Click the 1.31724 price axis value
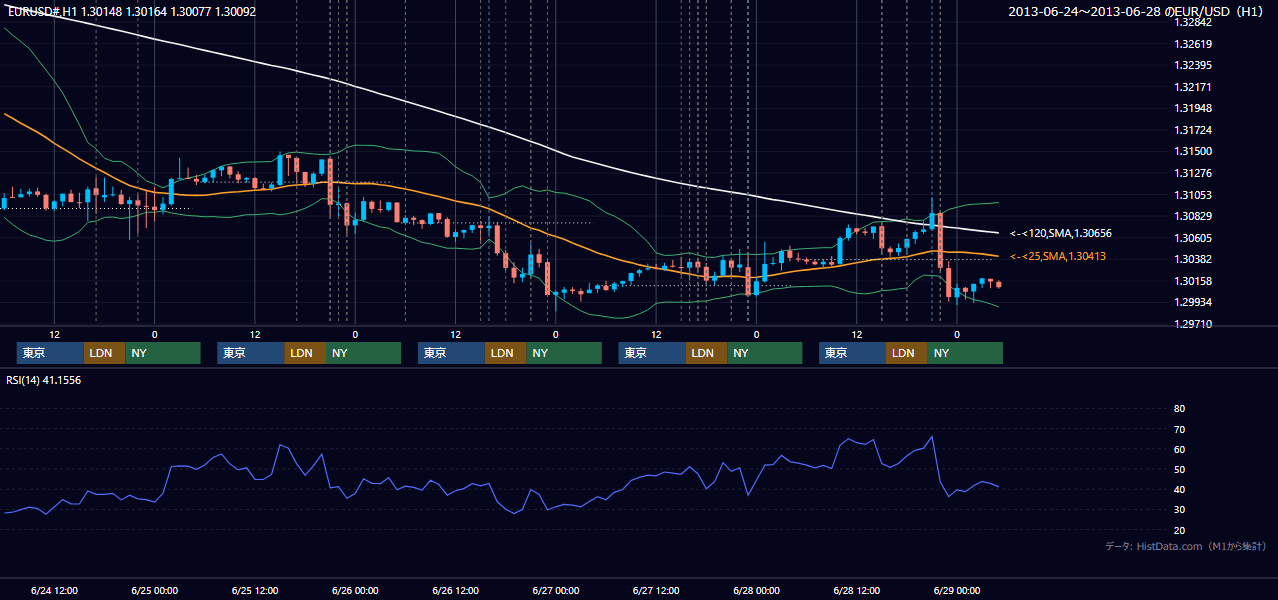Viewport: 1278px width, 600px height. [x=1194, y=130]
